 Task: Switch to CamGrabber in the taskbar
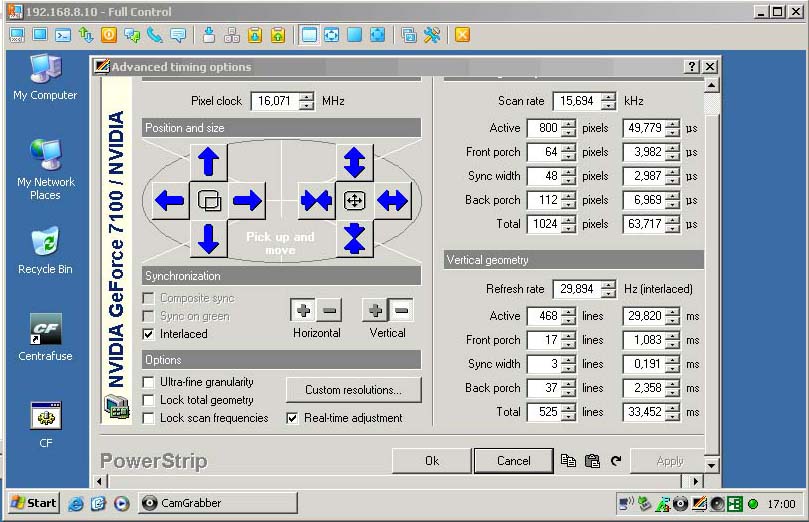tap(217, 503)
